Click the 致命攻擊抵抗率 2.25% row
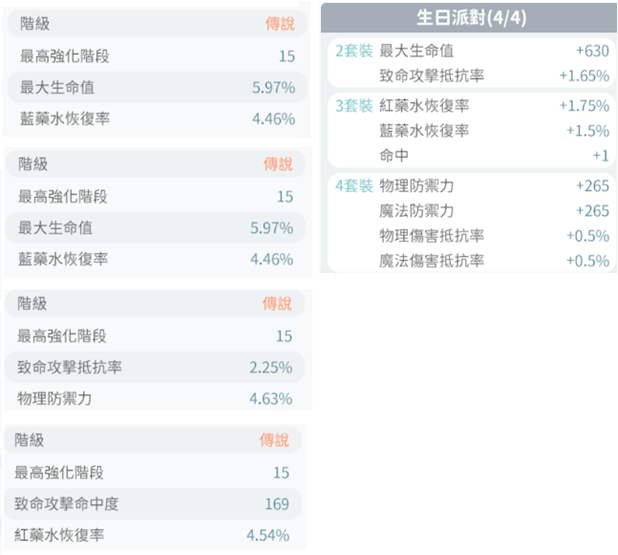 tap(154, 367)
